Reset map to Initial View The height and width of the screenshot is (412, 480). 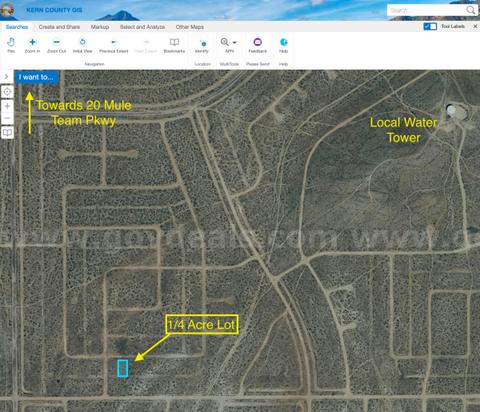click(x=82, y=45)
